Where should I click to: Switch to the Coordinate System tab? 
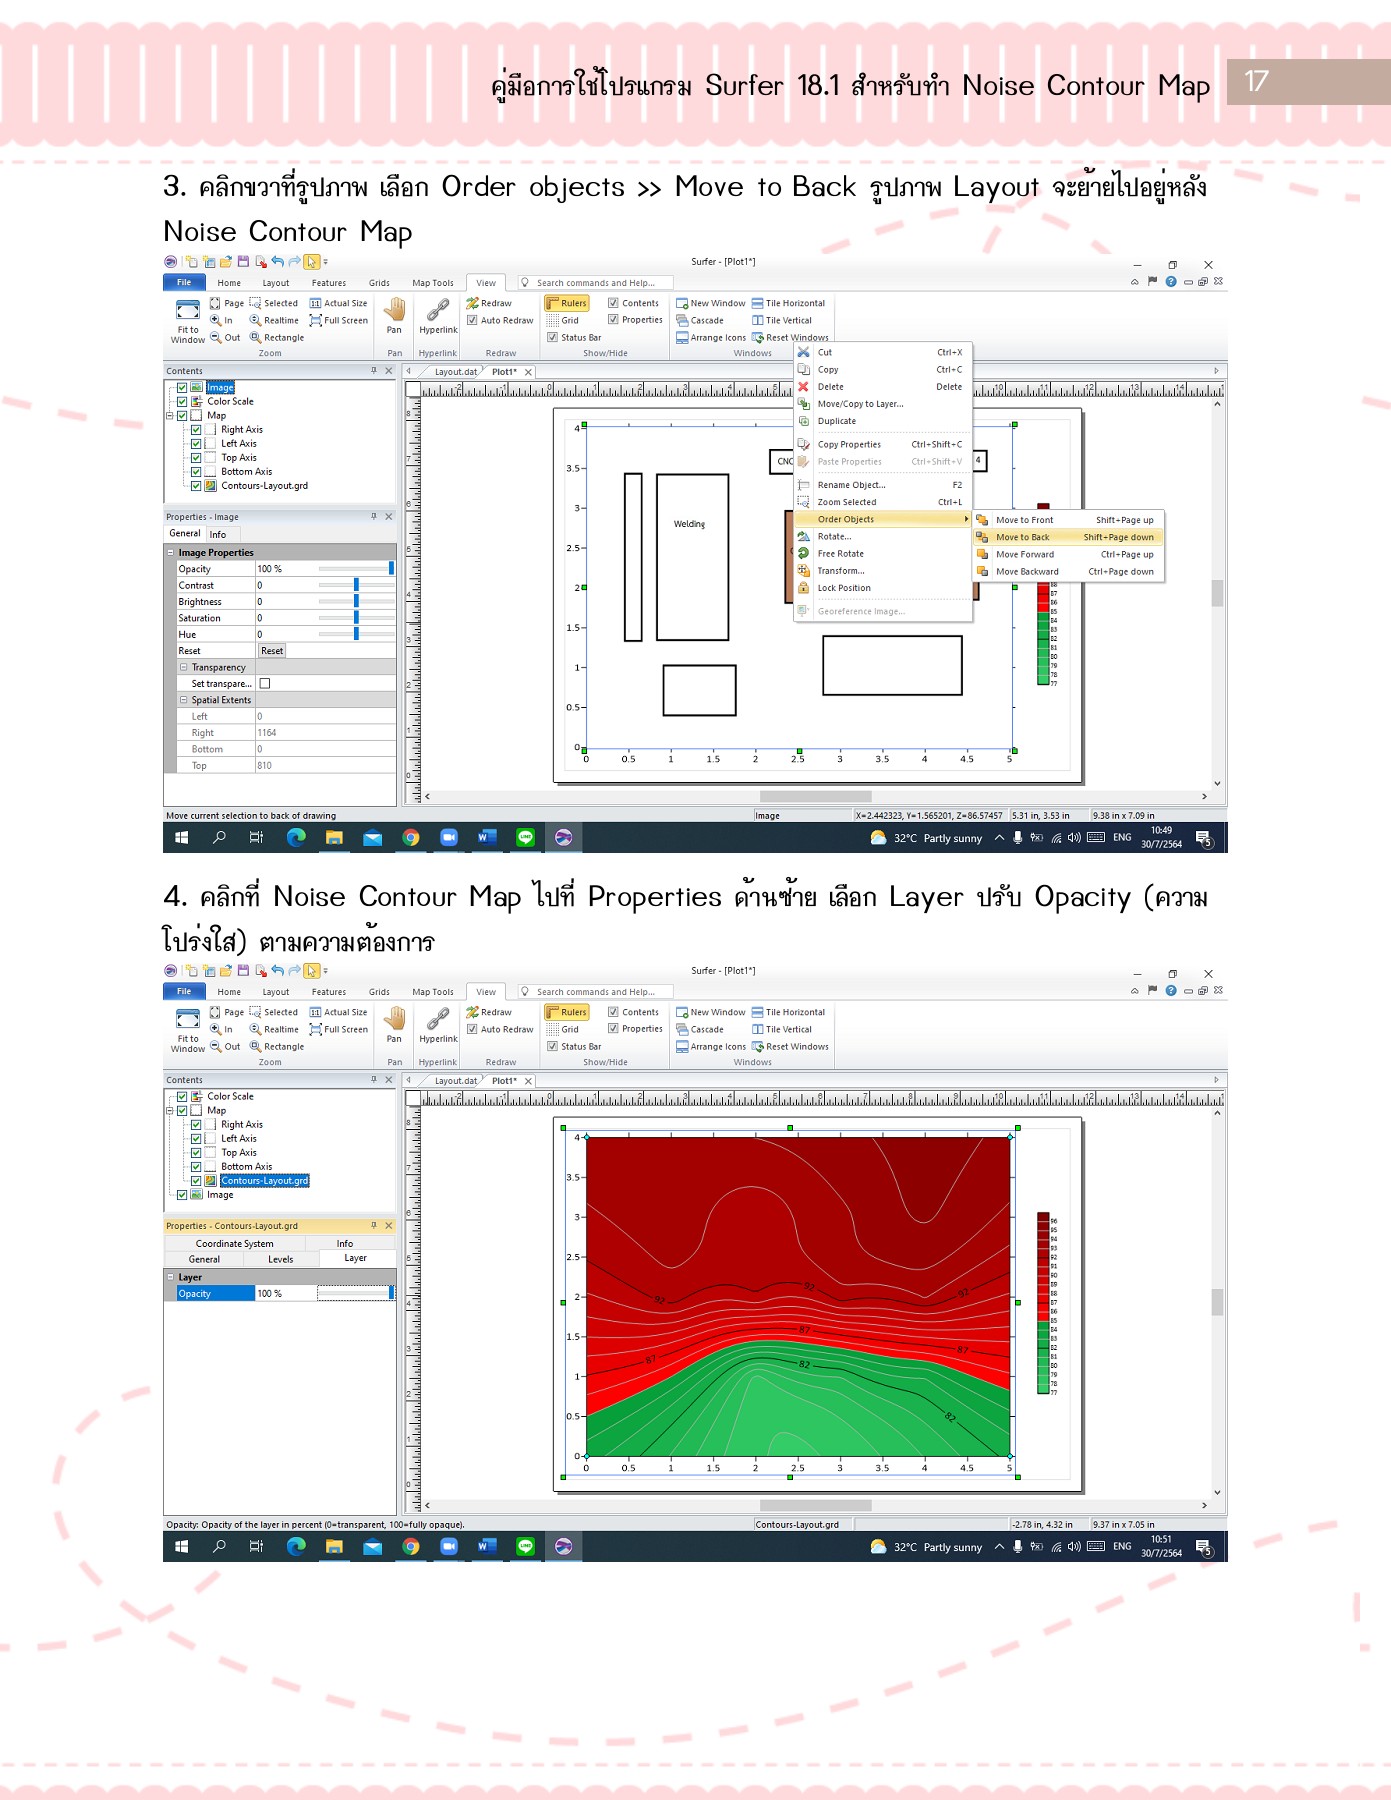234,1244
